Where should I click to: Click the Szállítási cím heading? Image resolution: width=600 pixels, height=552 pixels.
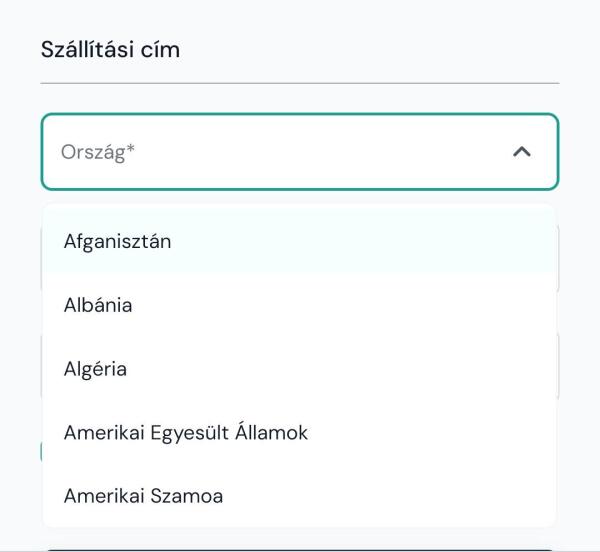[x=110, y=49]
